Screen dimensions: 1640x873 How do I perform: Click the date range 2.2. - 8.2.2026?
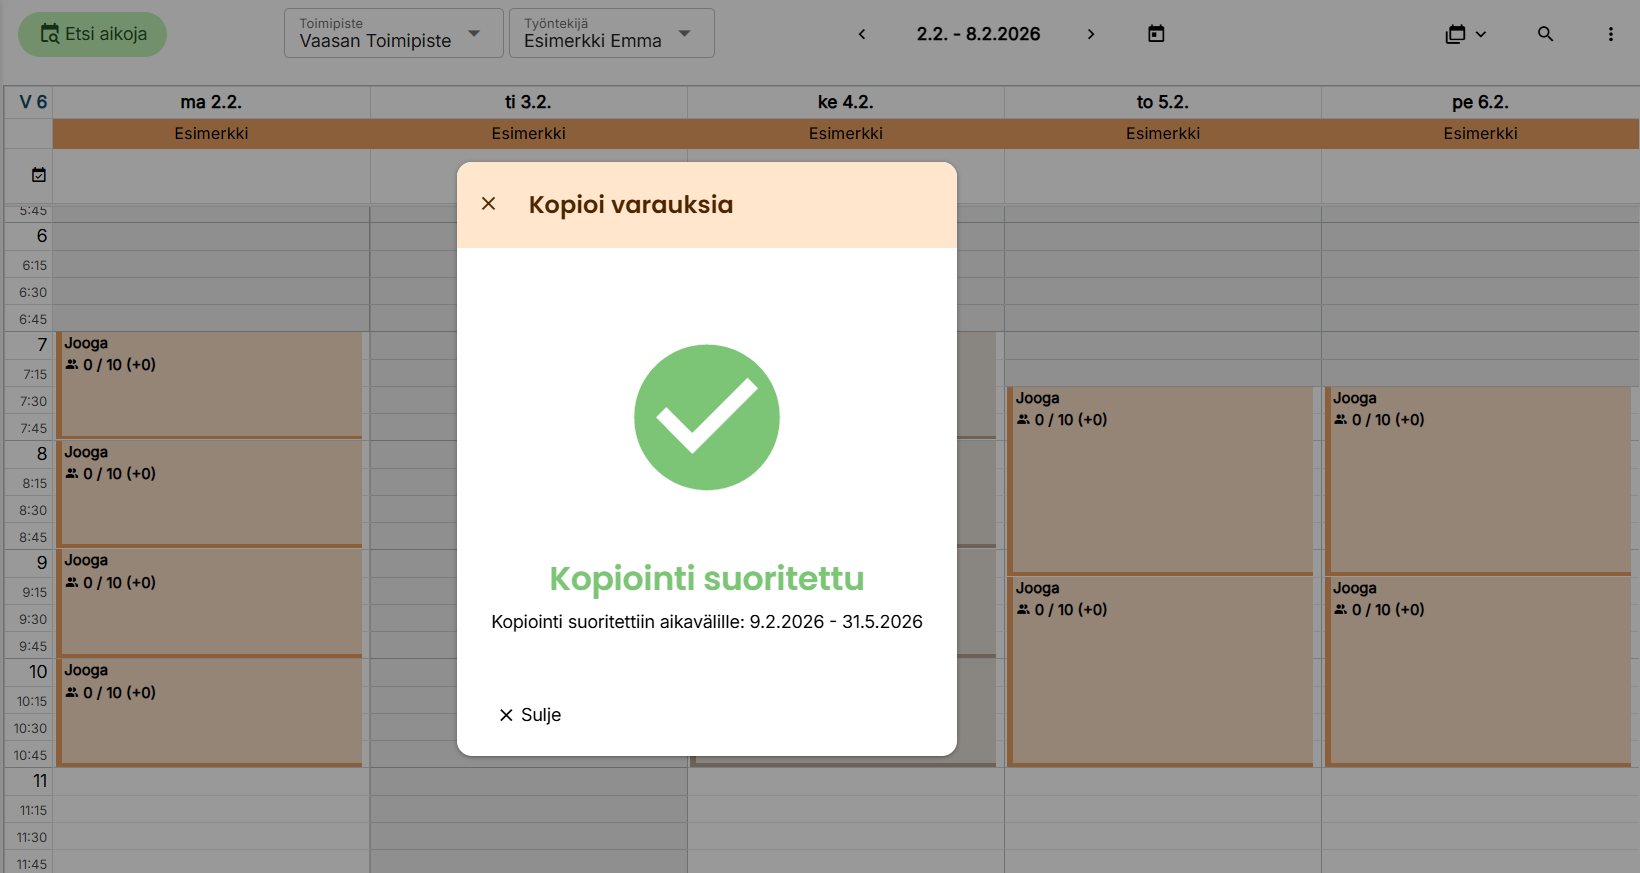tap(978, 34)
